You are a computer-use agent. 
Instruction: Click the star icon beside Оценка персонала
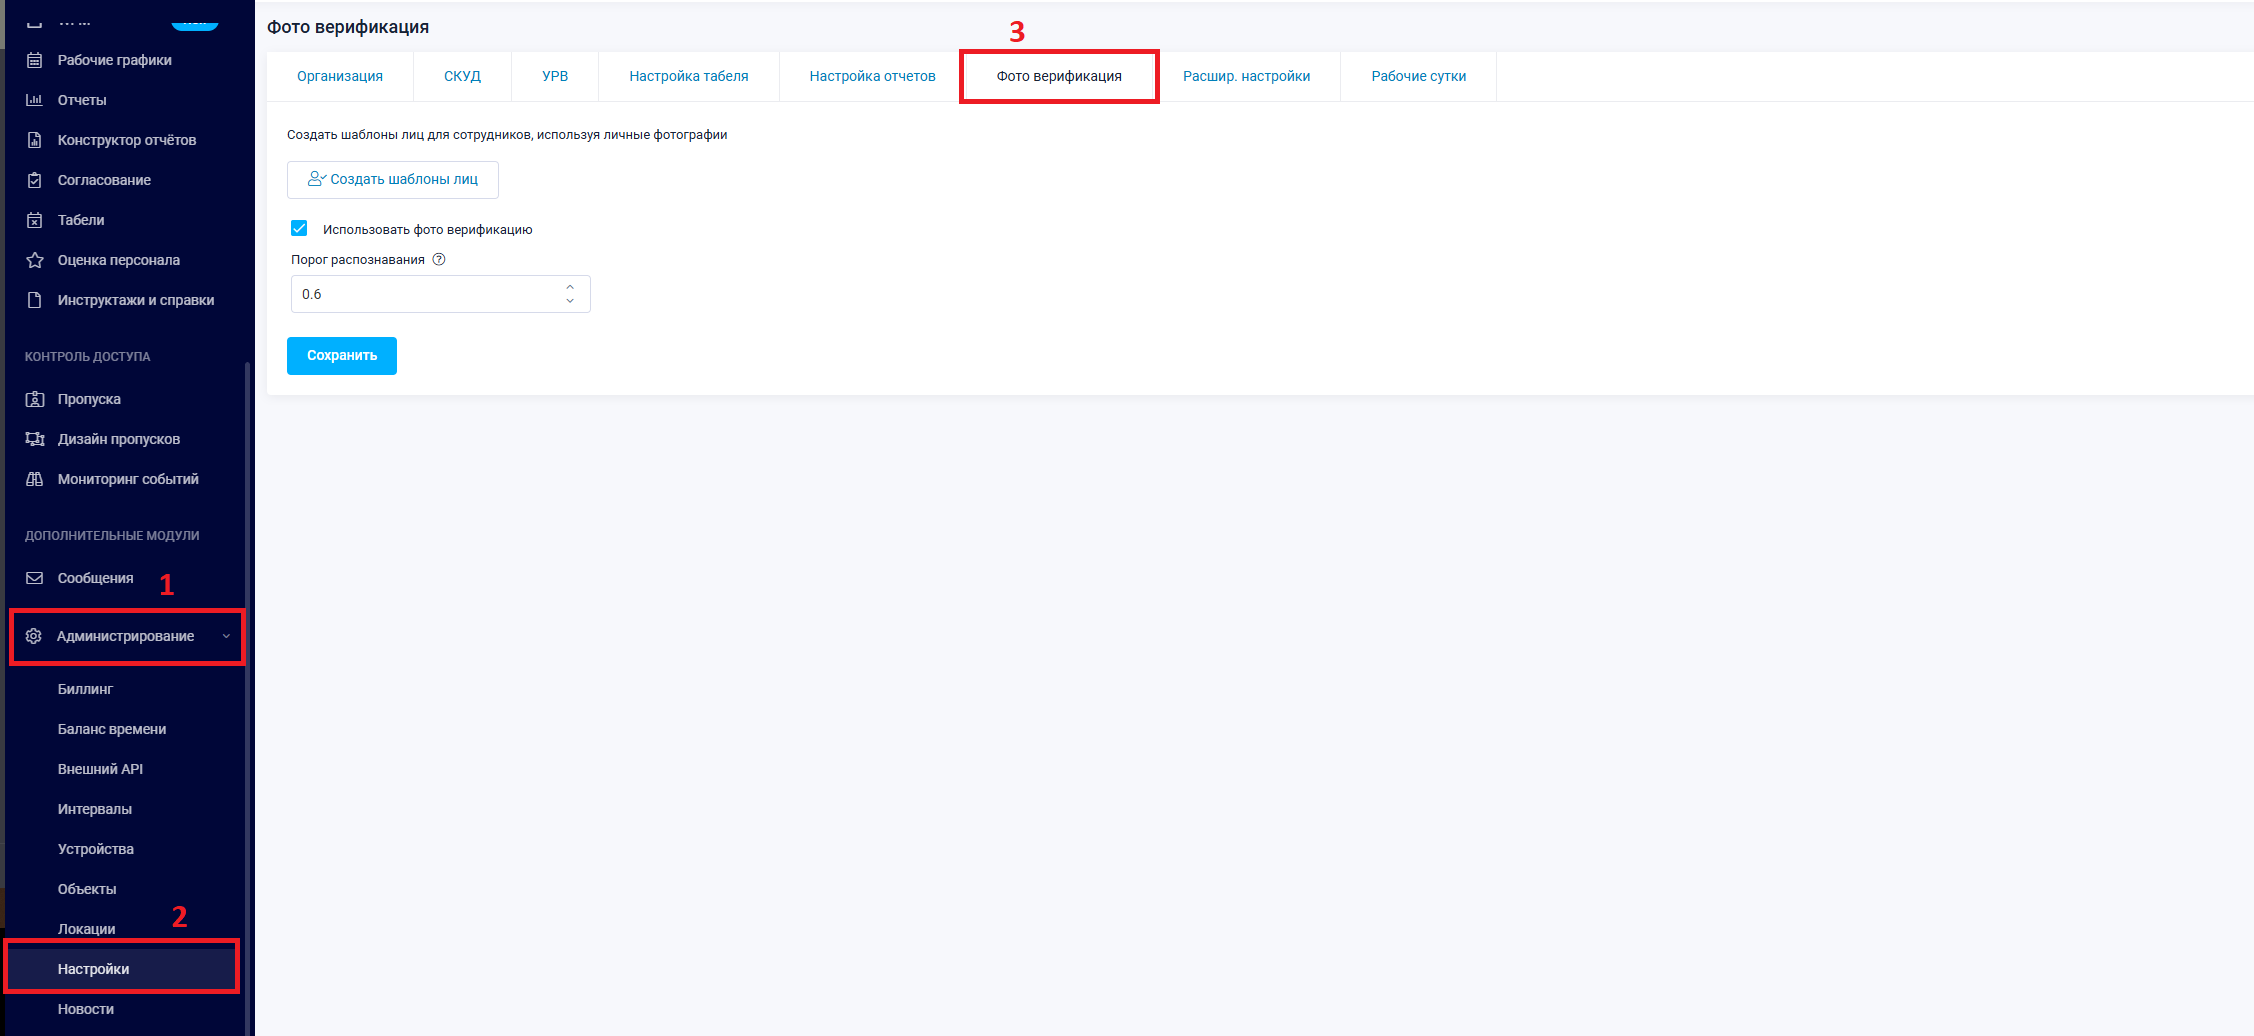[x=35, y=260]
